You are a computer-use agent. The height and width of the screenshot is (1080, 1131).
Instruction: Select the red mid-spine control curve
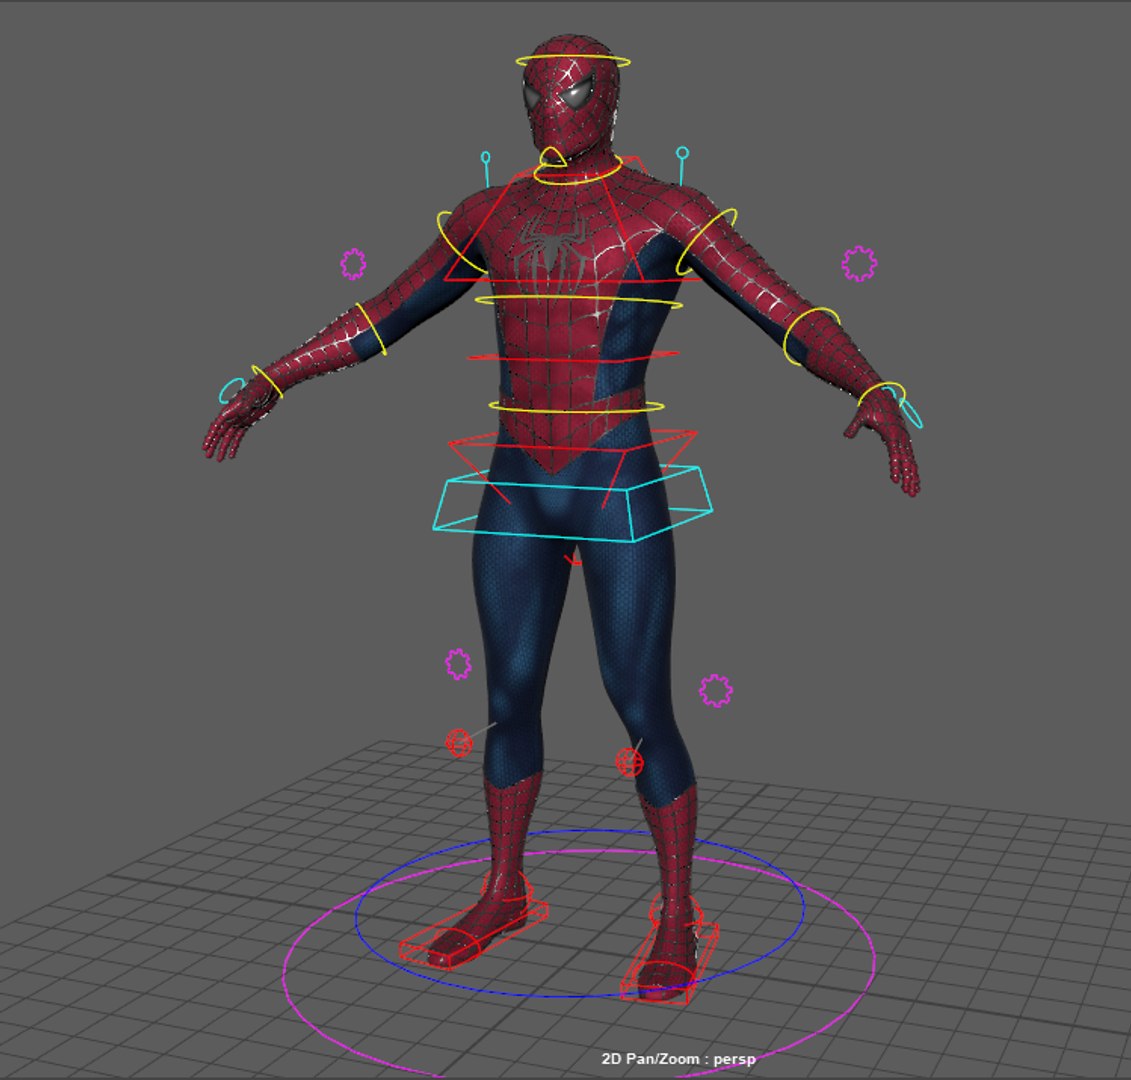click(573, 358)
